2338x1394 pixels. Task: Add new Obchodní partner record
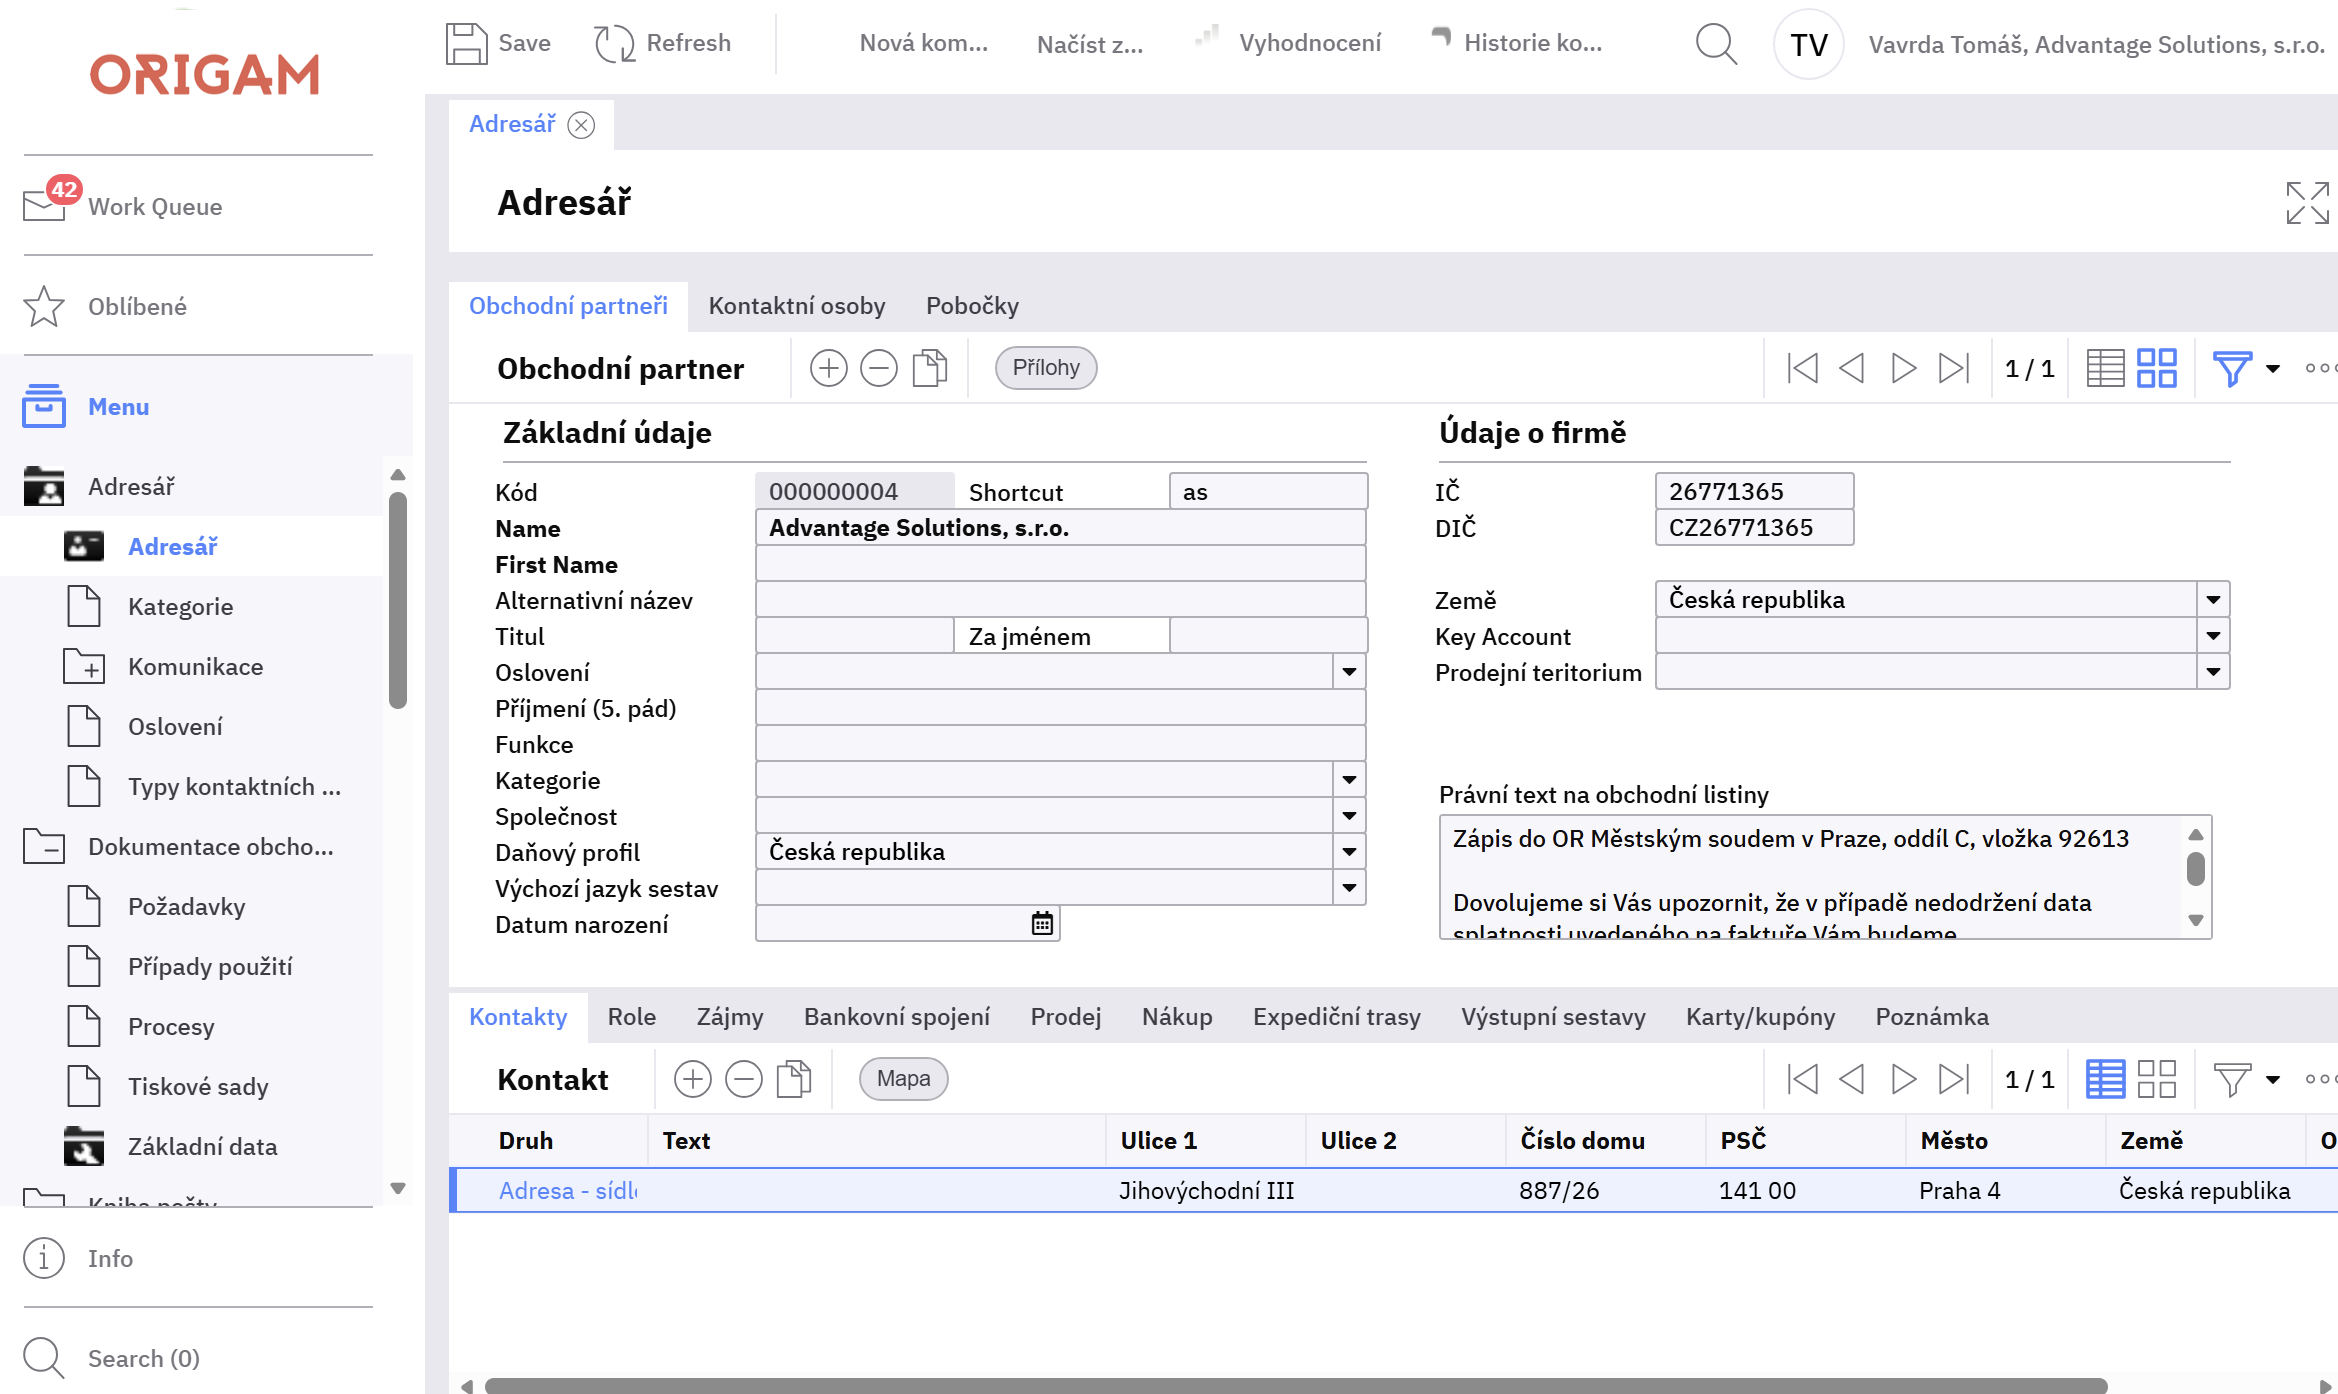coord(828,368)
